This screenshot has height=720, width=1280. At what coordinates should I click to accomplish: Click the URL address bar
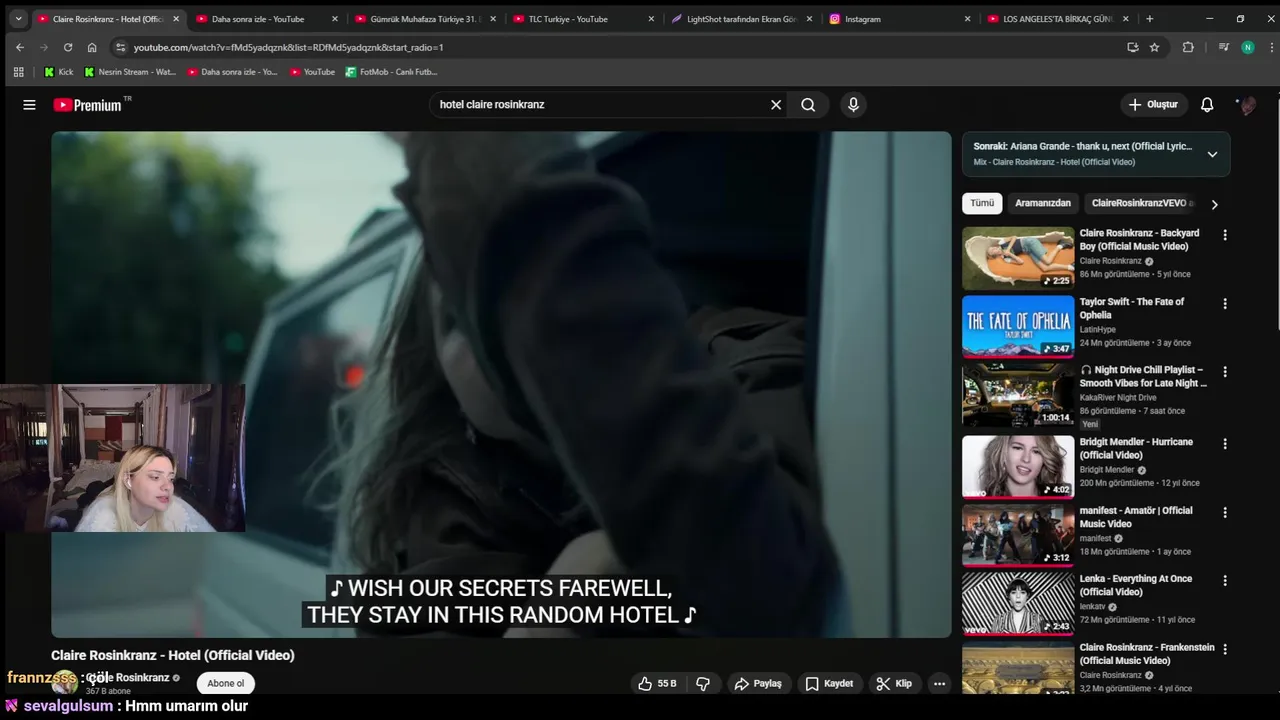(620, 47)
